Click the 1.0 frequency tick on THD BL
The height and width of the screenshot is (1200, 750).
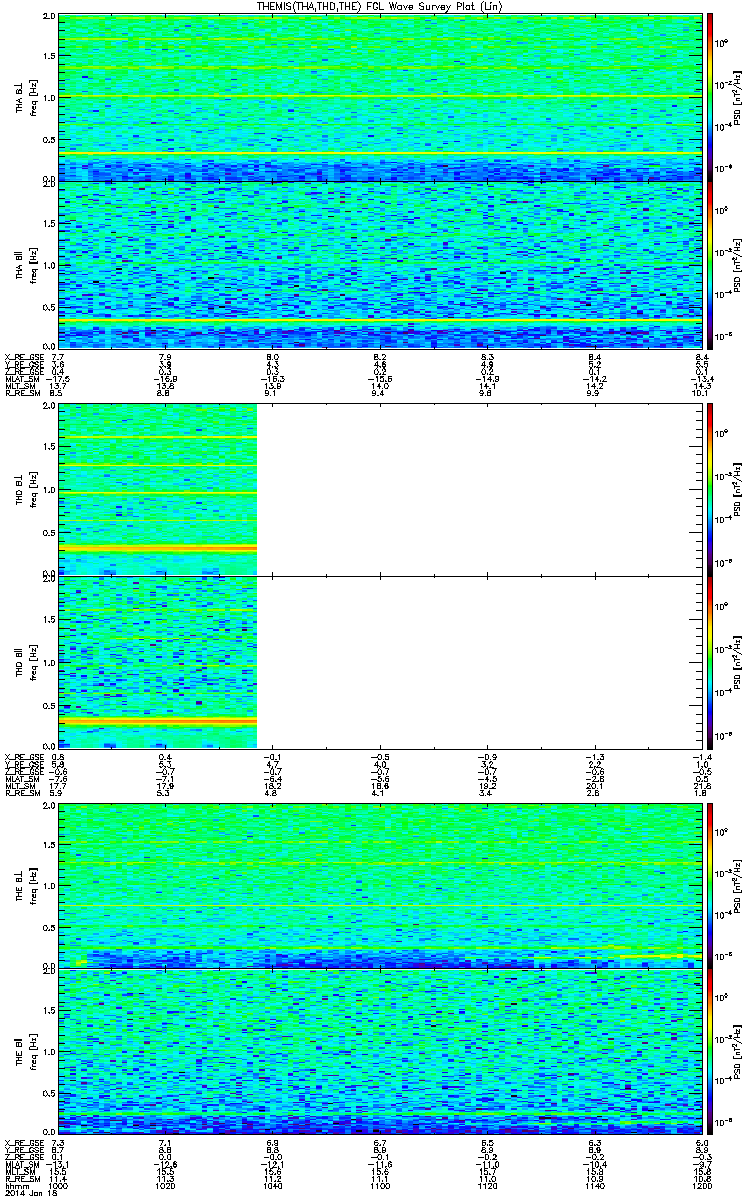(48, 491)
